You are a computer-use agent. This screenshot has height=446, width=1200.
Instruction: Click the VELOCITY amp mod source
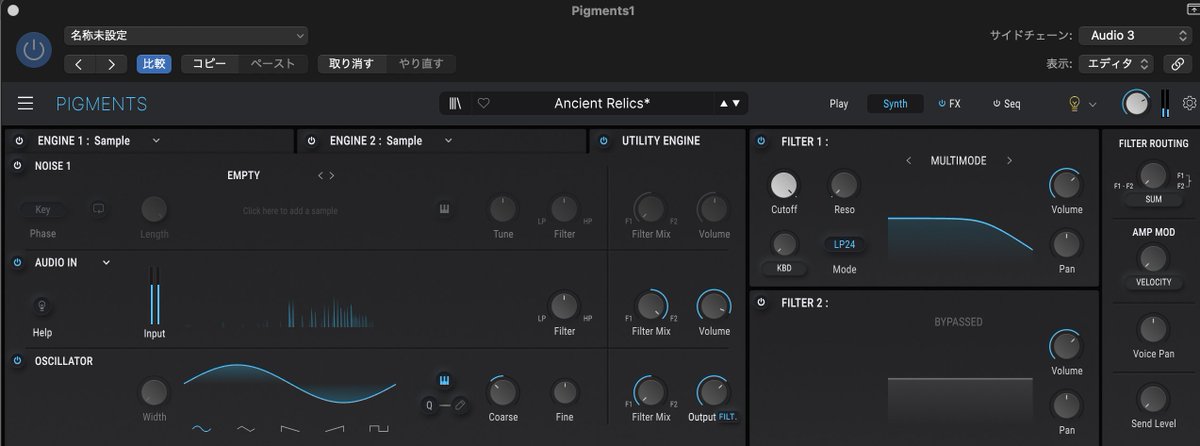click(1153, 282)
